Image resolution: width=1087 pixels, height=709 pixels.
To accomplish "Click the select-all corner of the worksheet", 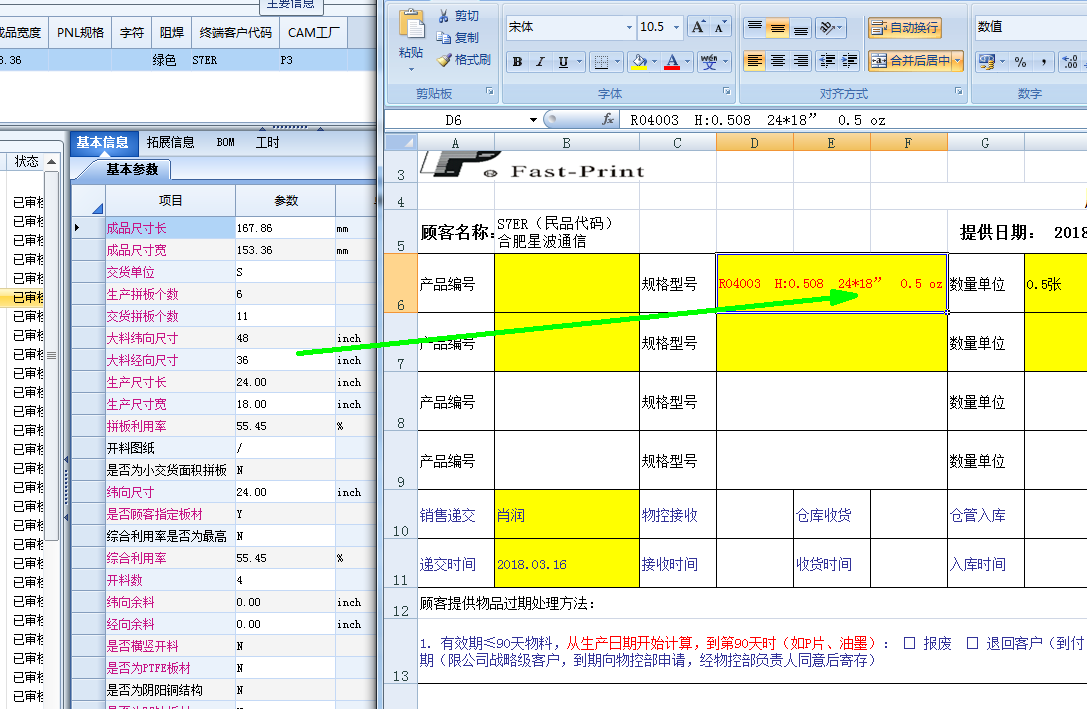I will pos(401,143).
